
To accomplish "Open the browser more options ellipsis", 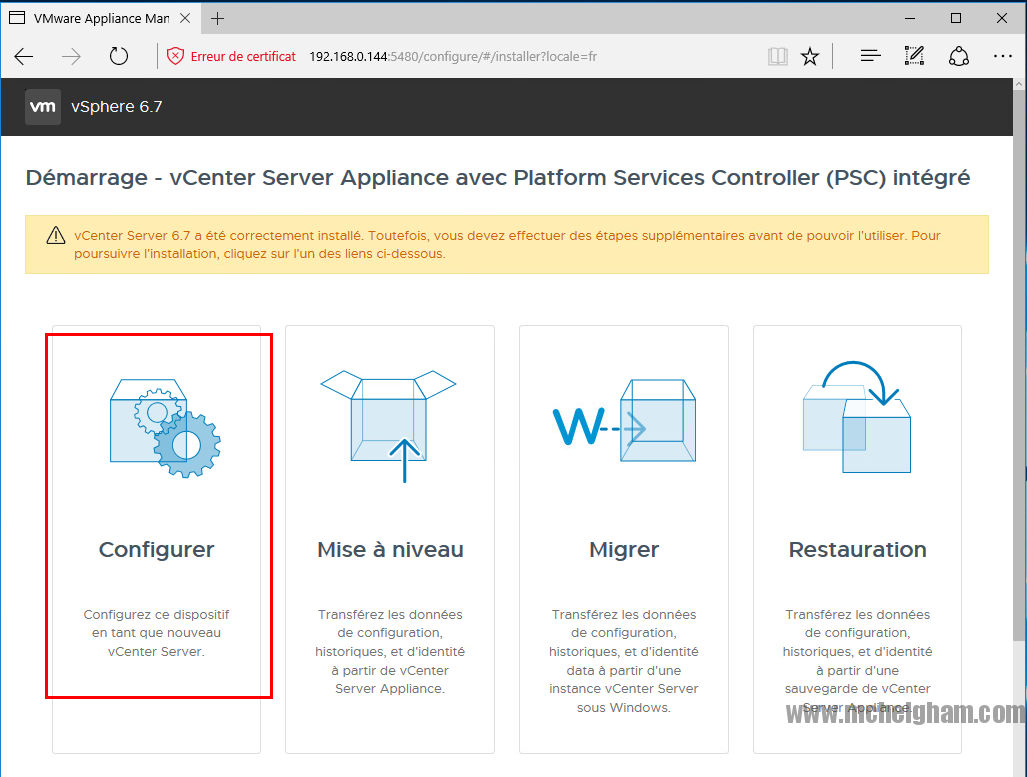I will coord(1003,56).
